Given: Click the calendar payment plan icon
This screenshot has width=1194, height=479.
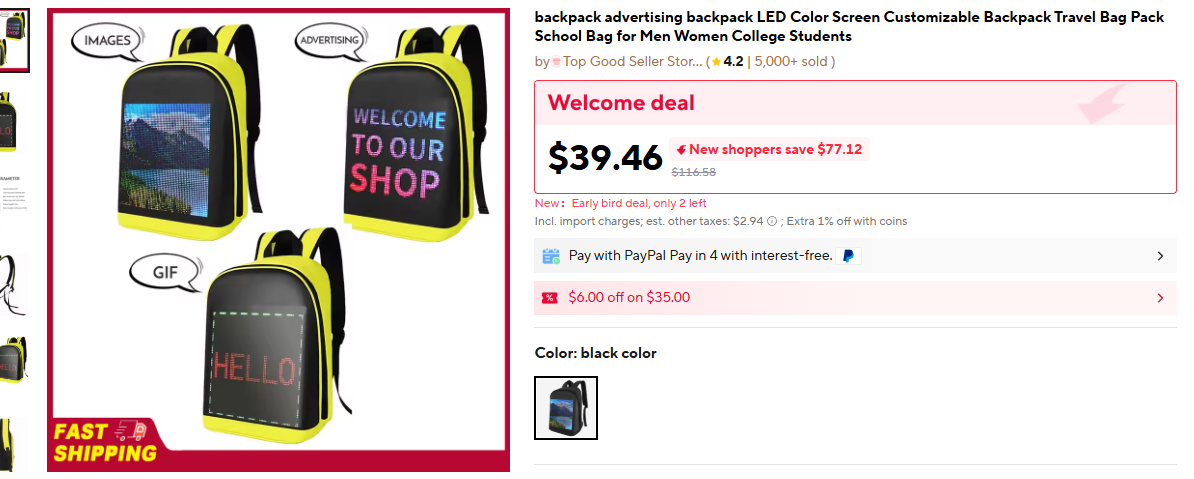Looking at the screenshot, I should (x=551, y=256).
